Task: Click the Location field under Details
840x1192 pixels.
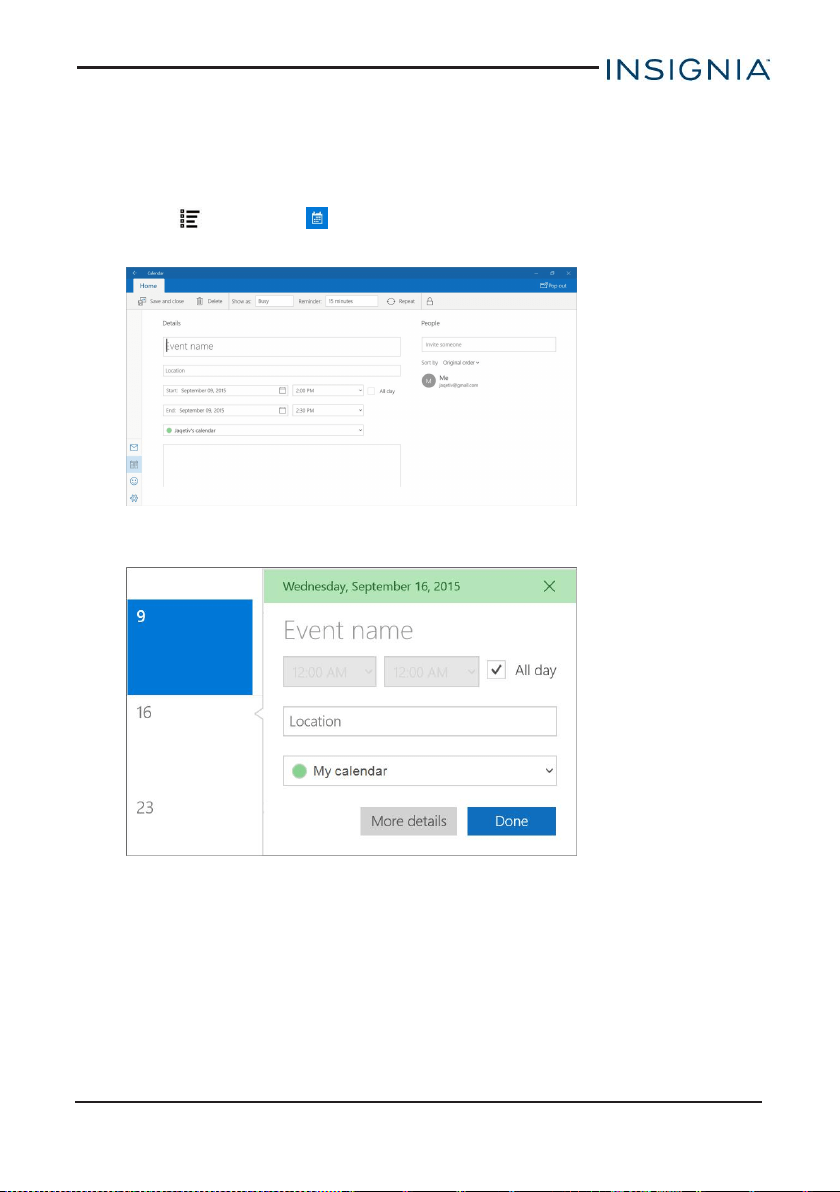Action: coord(281,371)
